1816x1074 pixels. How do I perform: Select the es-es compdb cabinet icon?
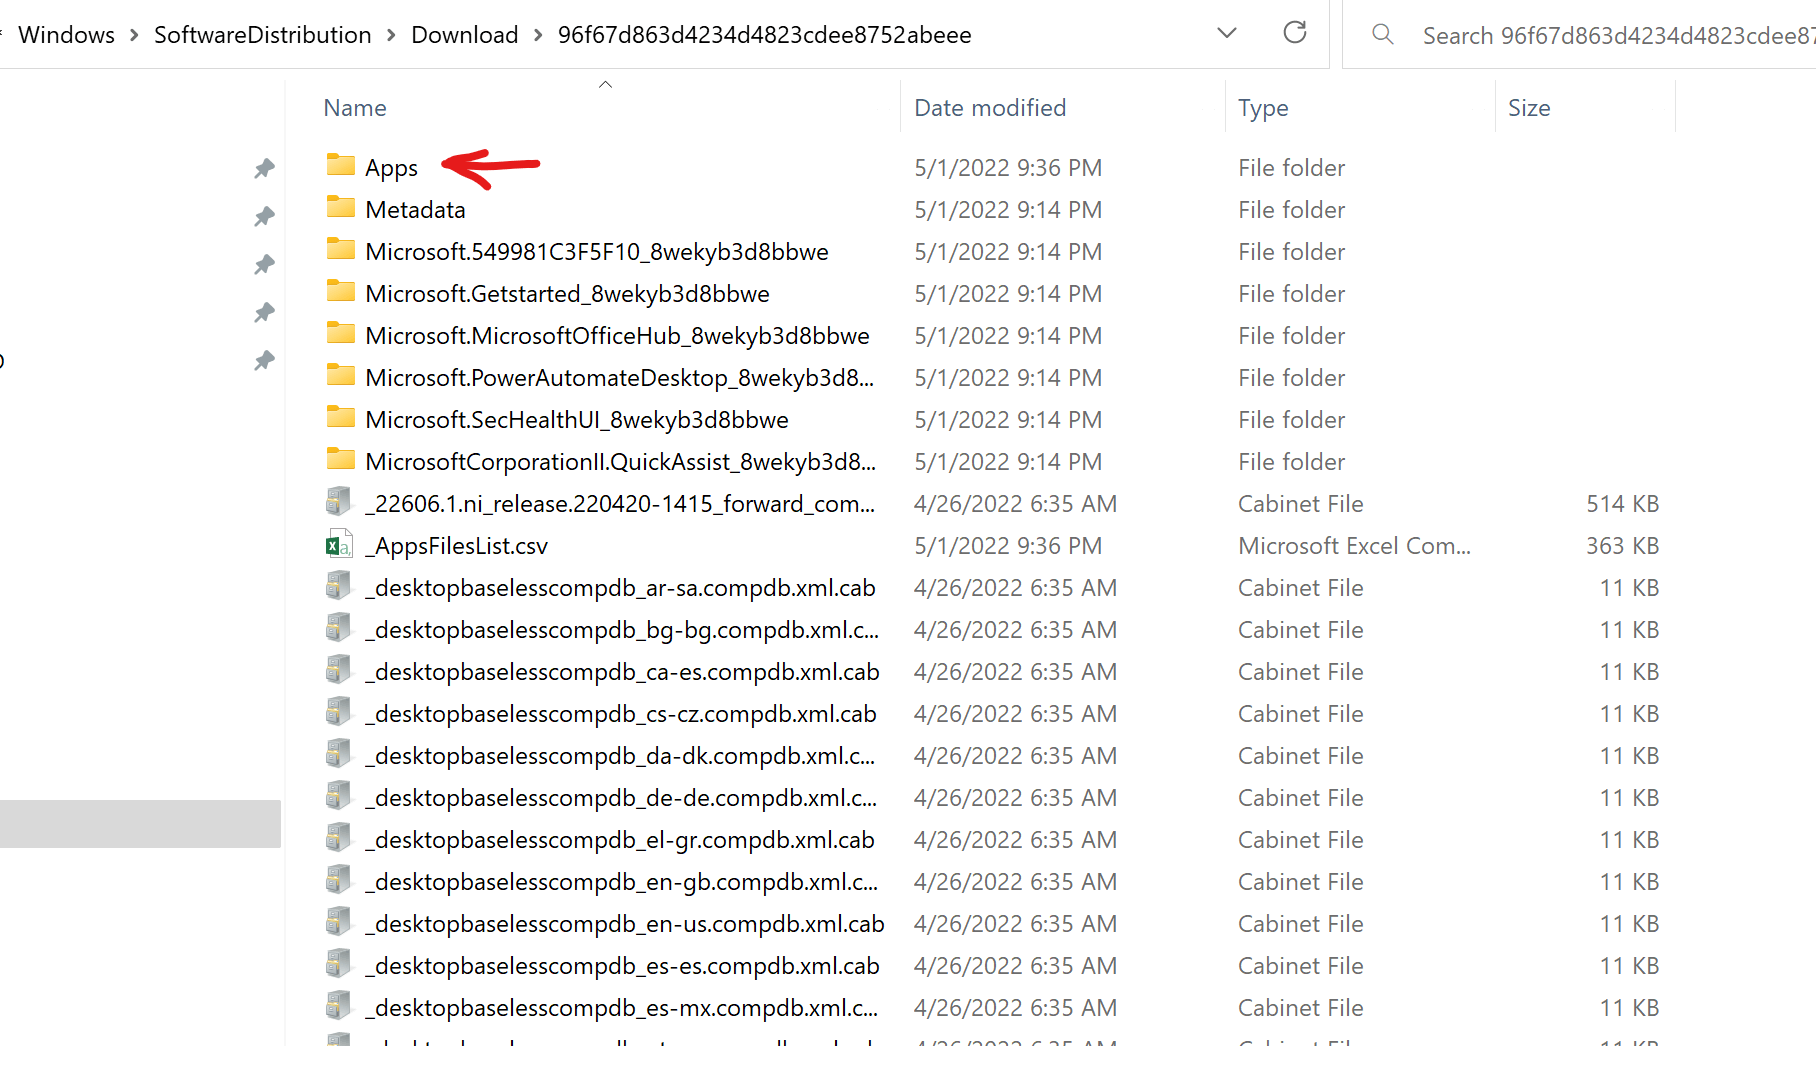339,963
